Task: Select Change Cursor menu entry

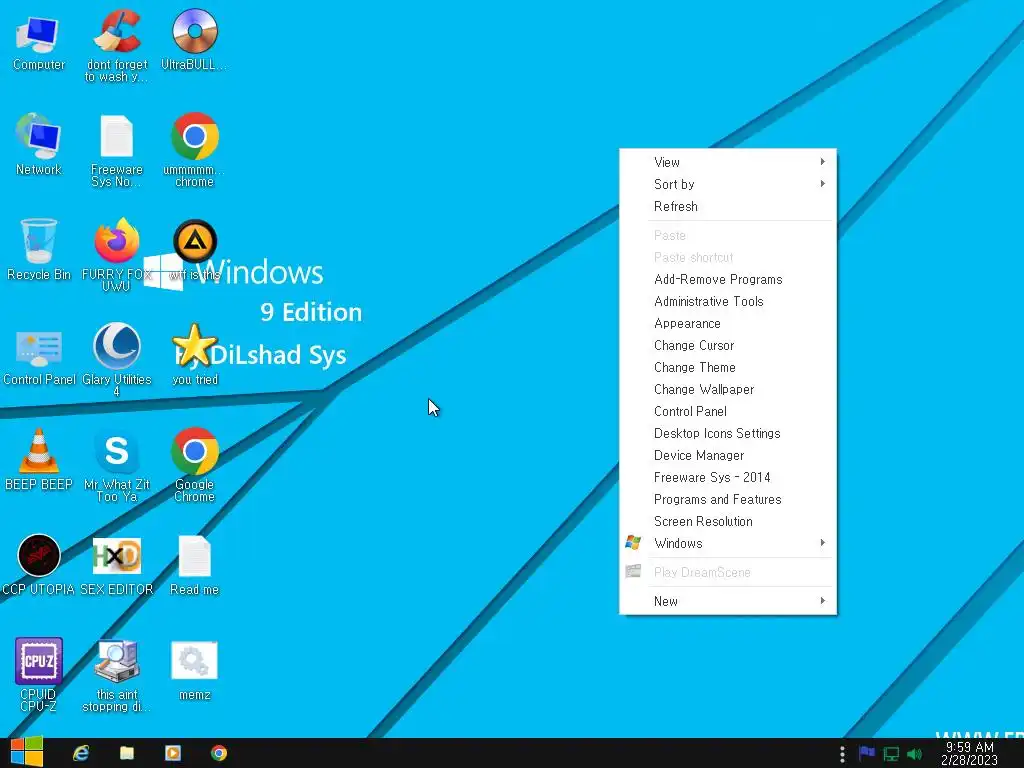Action: 728,345
